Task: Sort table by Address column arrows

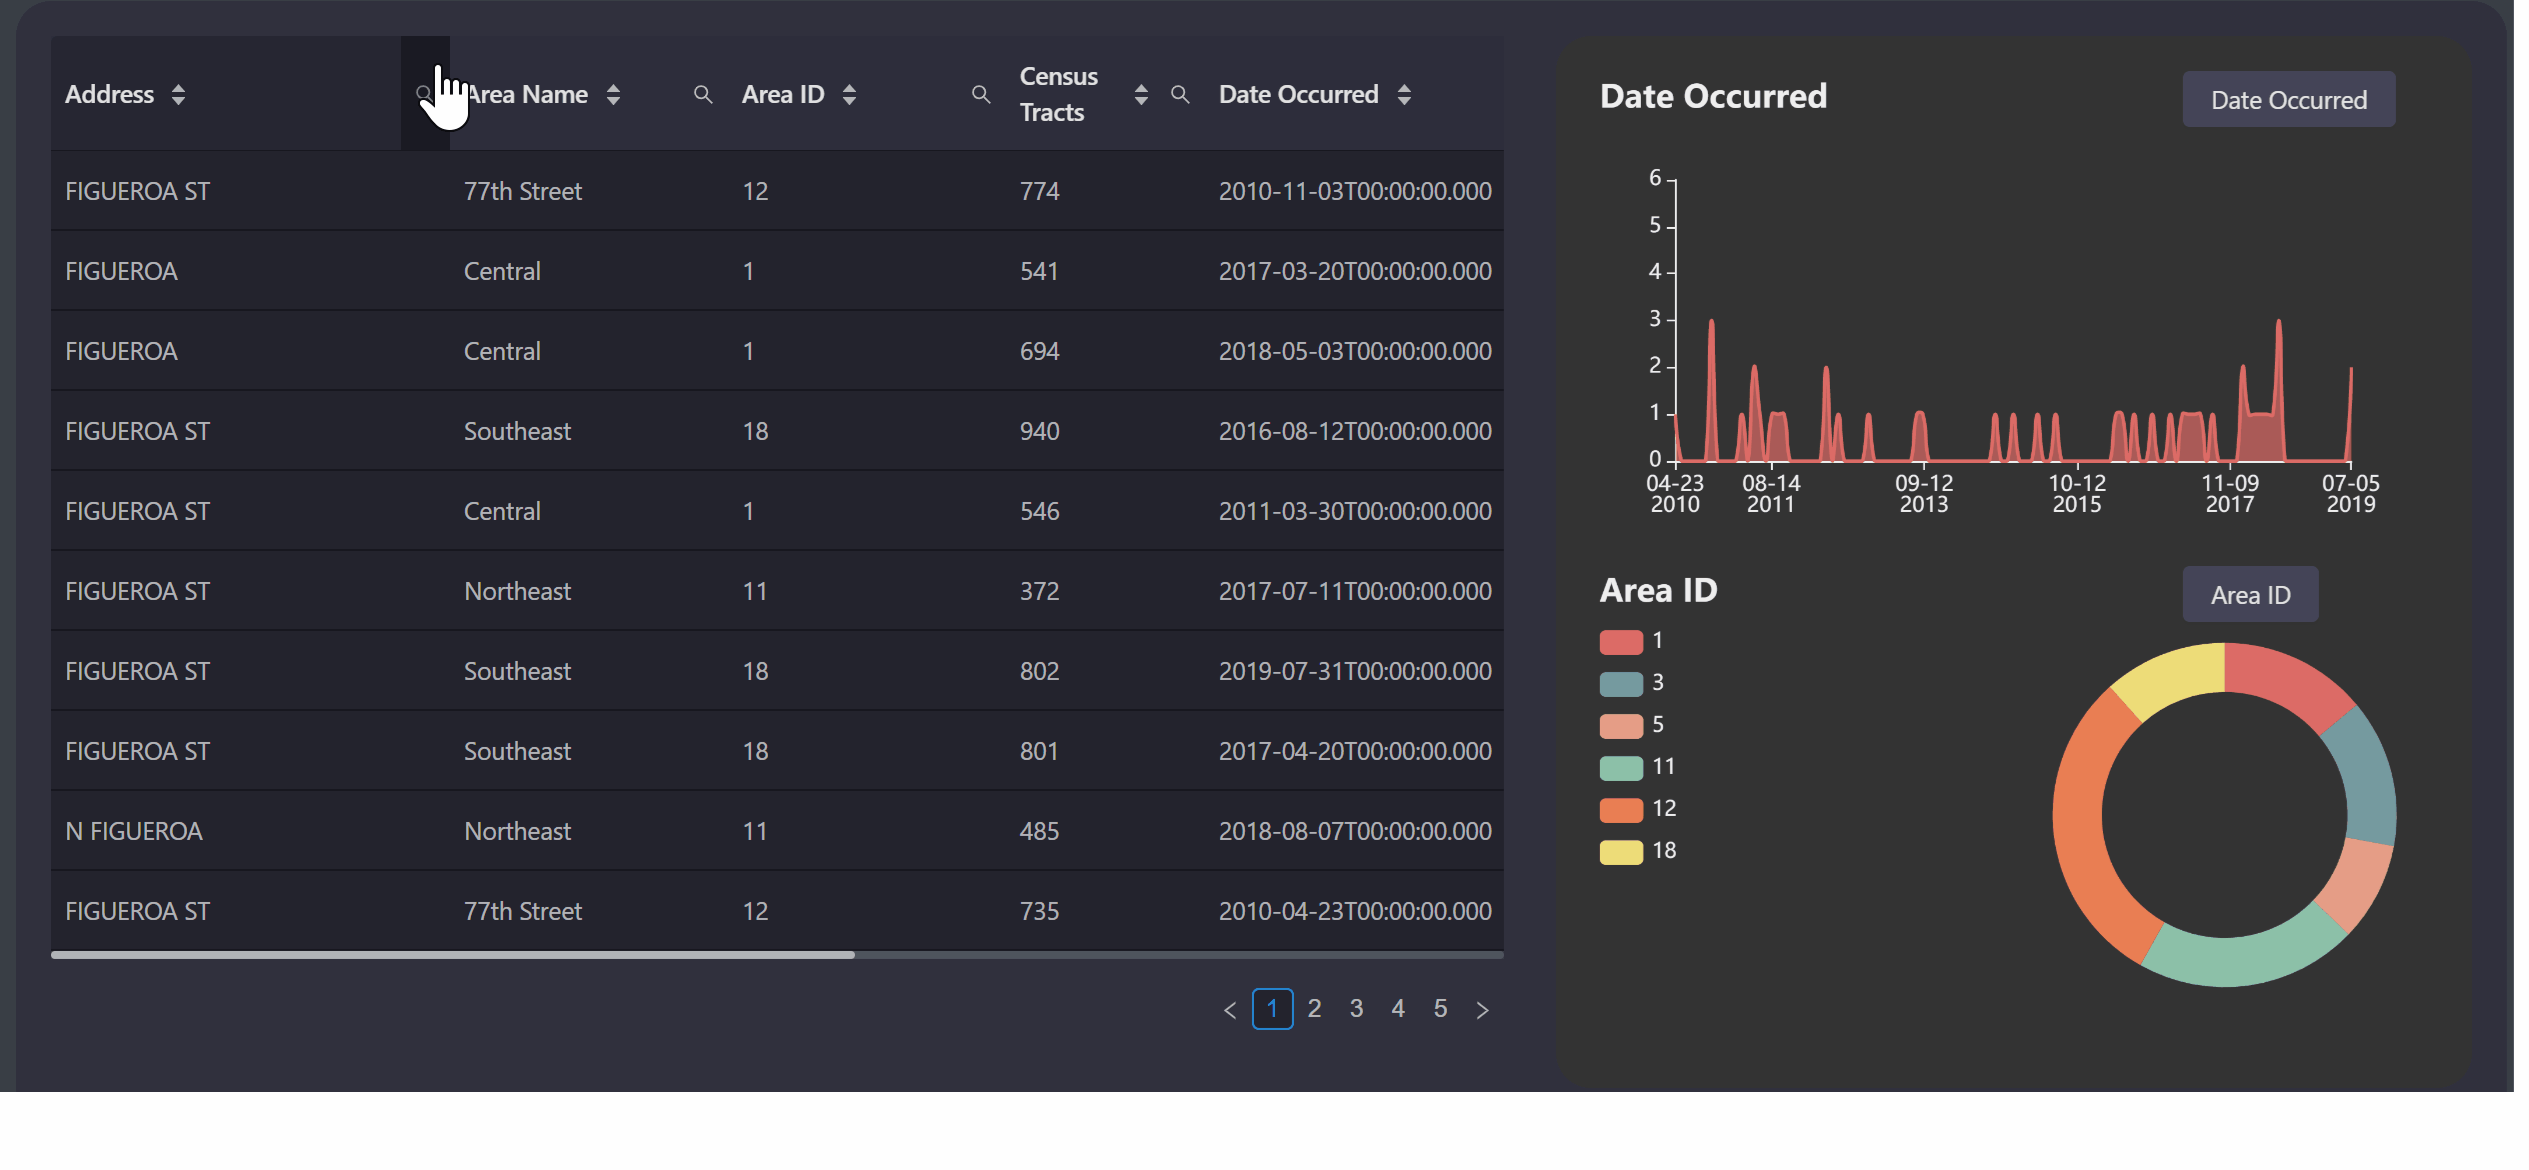Action: click(x=178, y=94)
